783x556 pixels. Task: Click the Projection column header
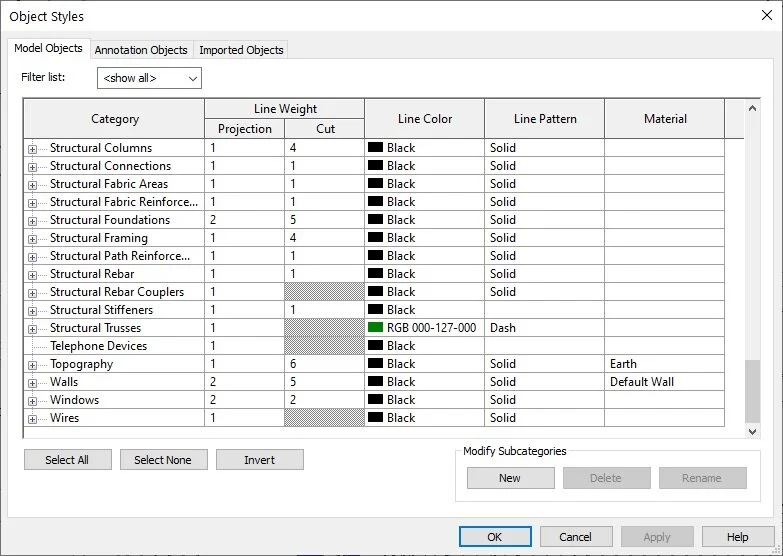click(x=245, y=129)
